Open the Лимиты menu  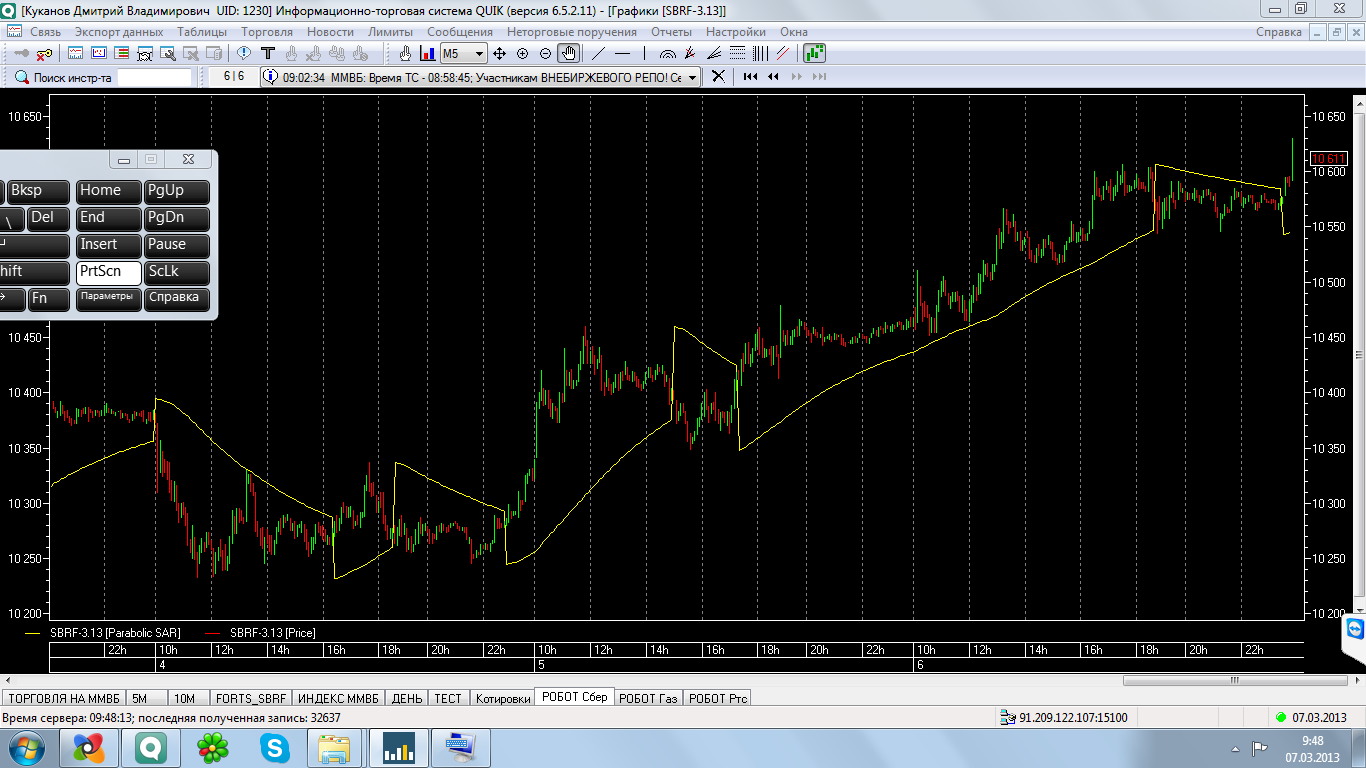pos(390,32)
